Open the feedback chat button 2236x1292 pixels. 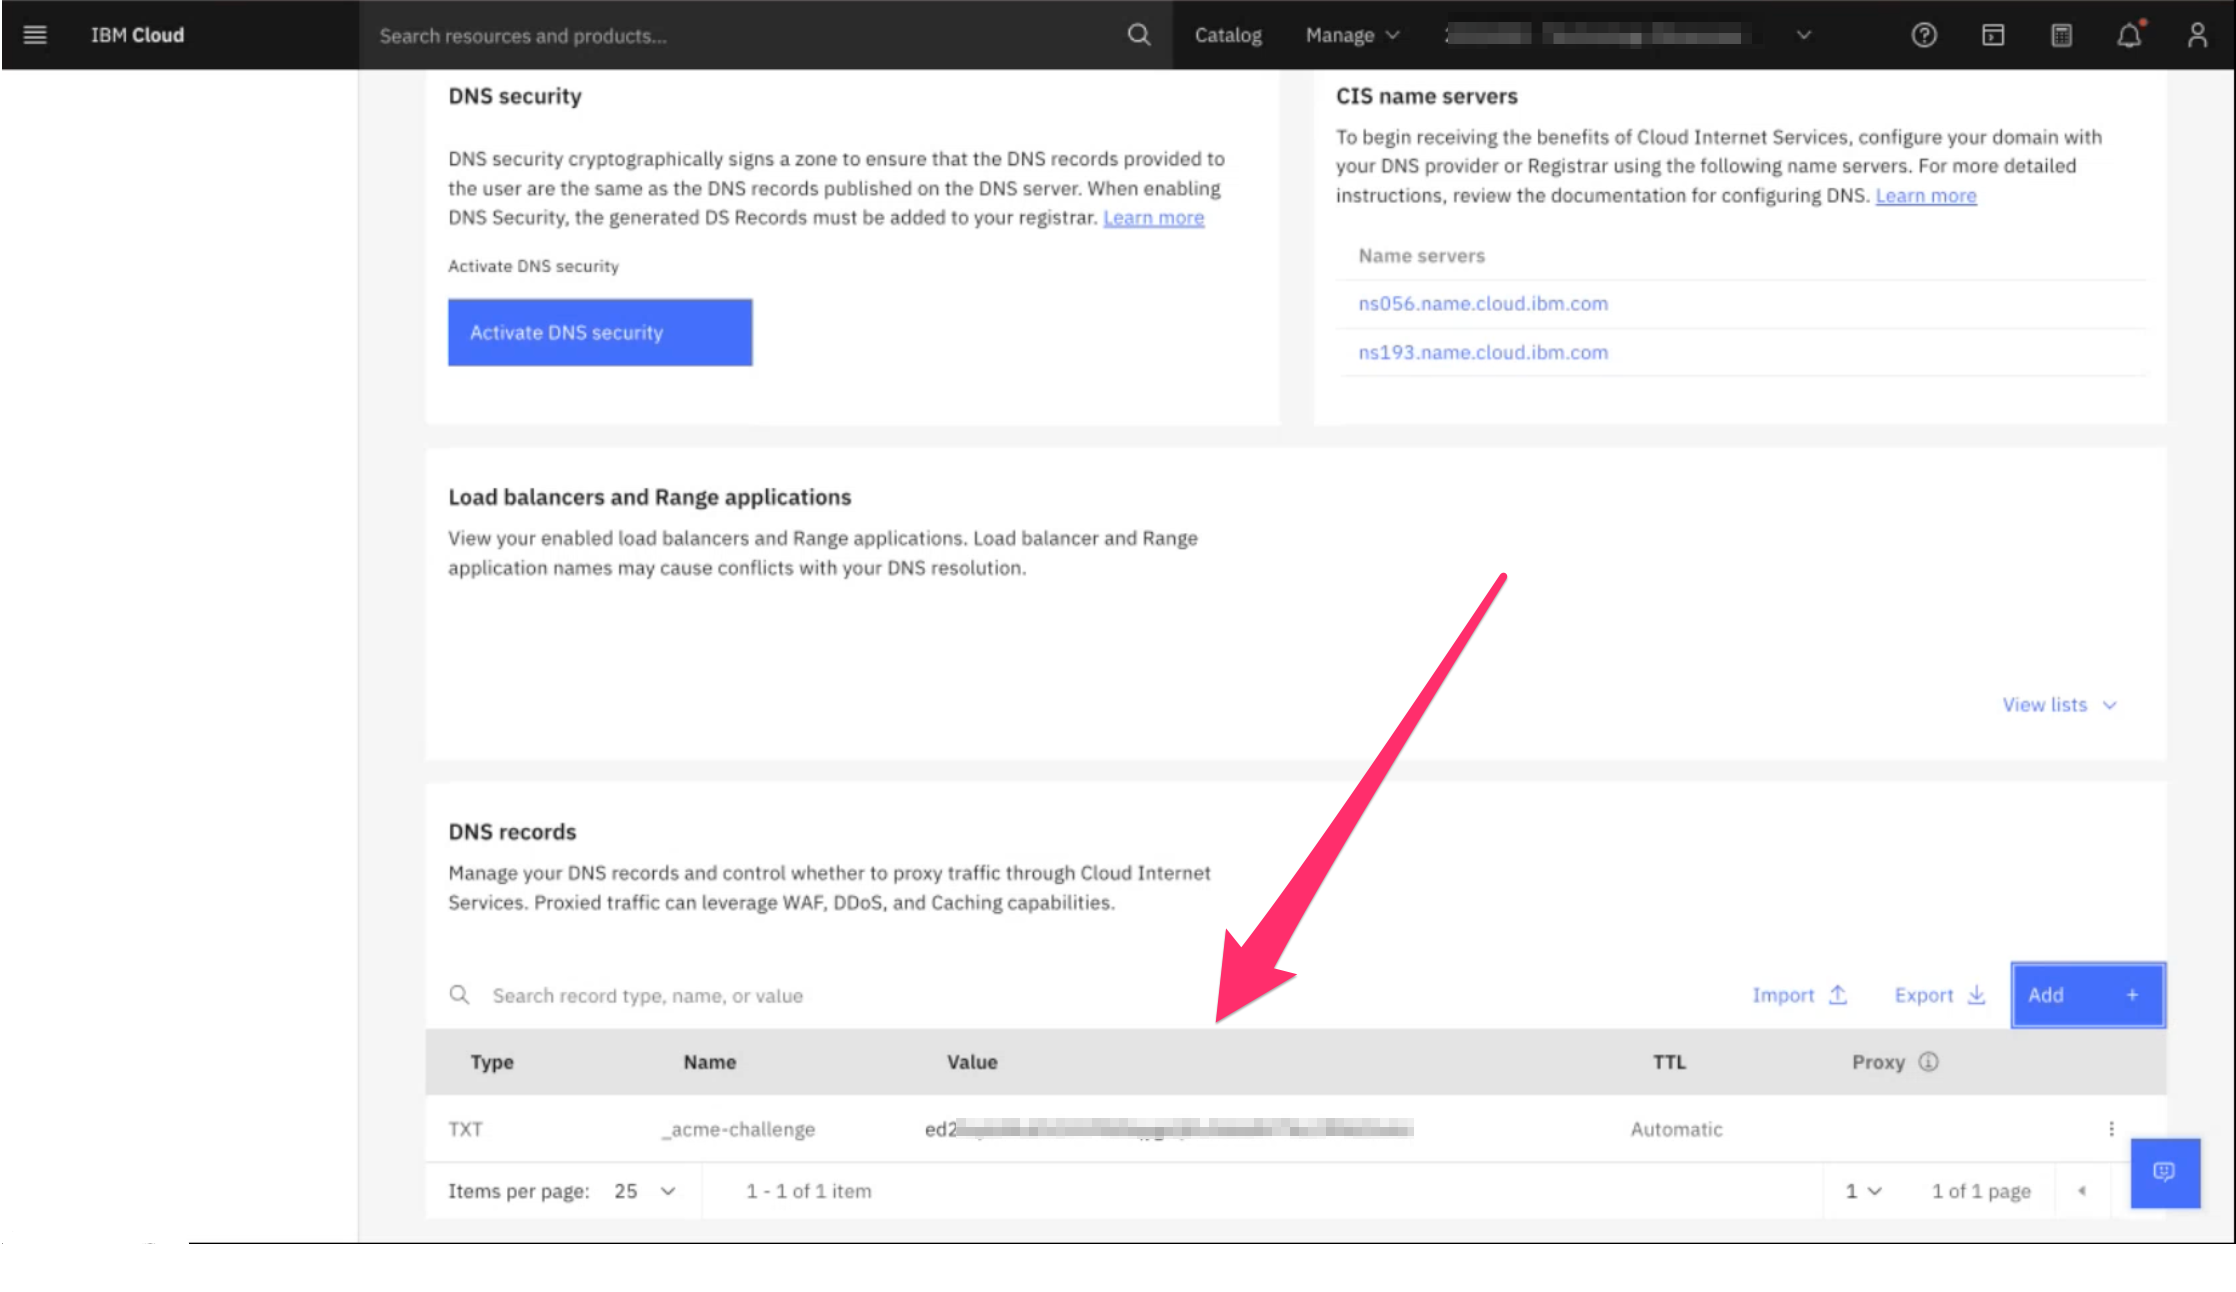(x=2164, y=1172)
